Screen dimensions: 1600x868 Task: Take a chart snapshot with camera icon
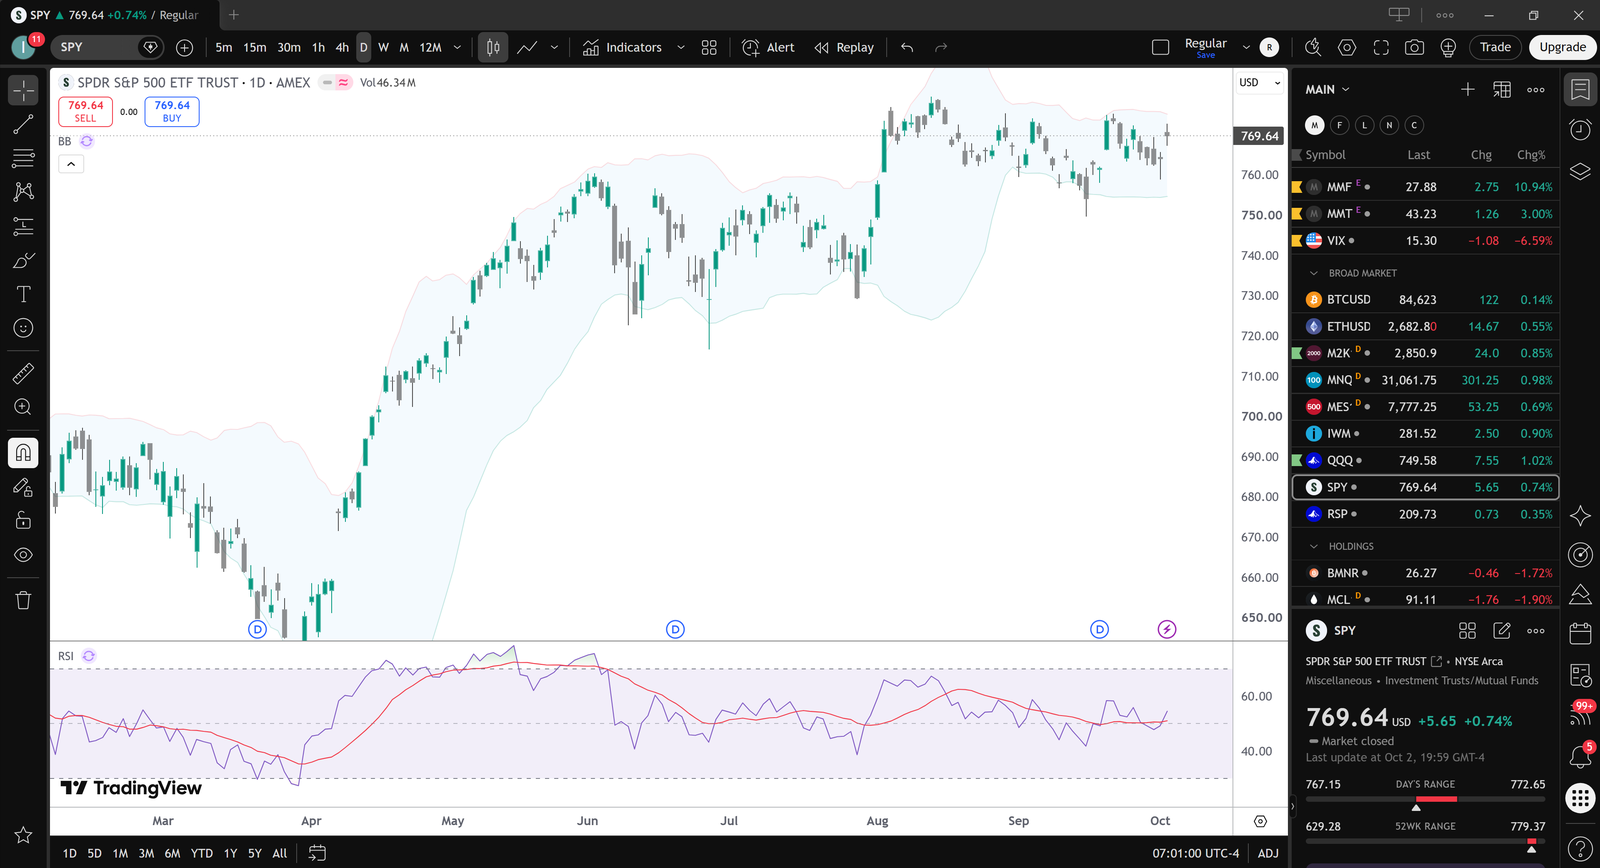tap(1414, 47)
